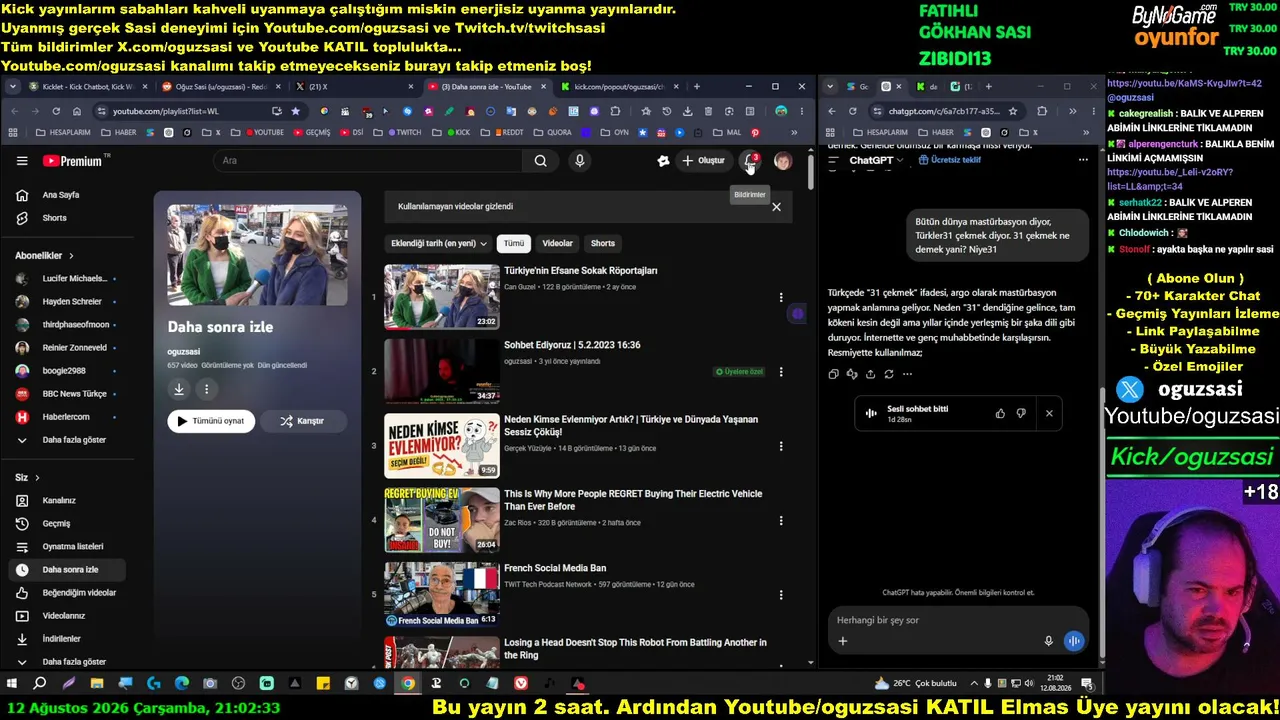Open the YouTube hamburger guide menu

pyautogui.click(x=22, y=161)
